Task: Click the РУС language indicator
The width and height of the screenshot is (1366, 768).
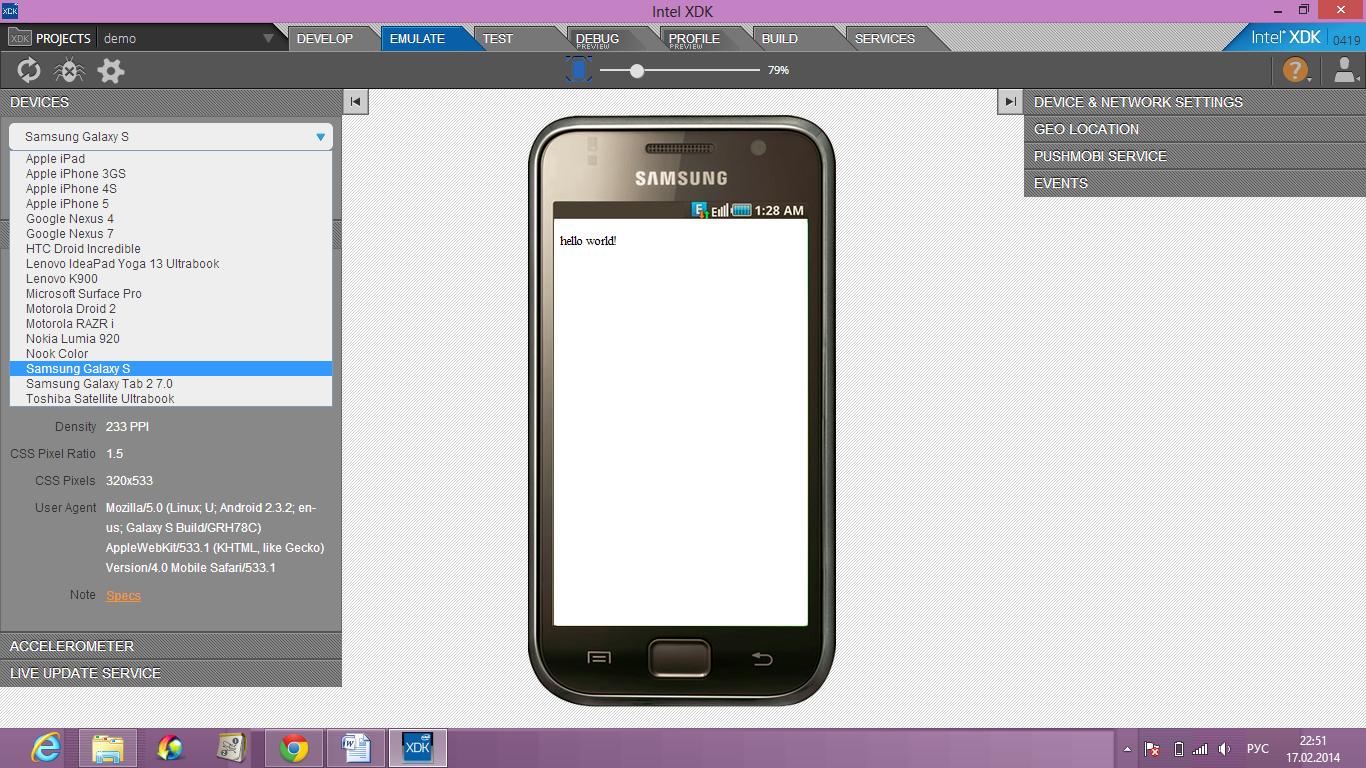Action: [x=1257, y=749]
